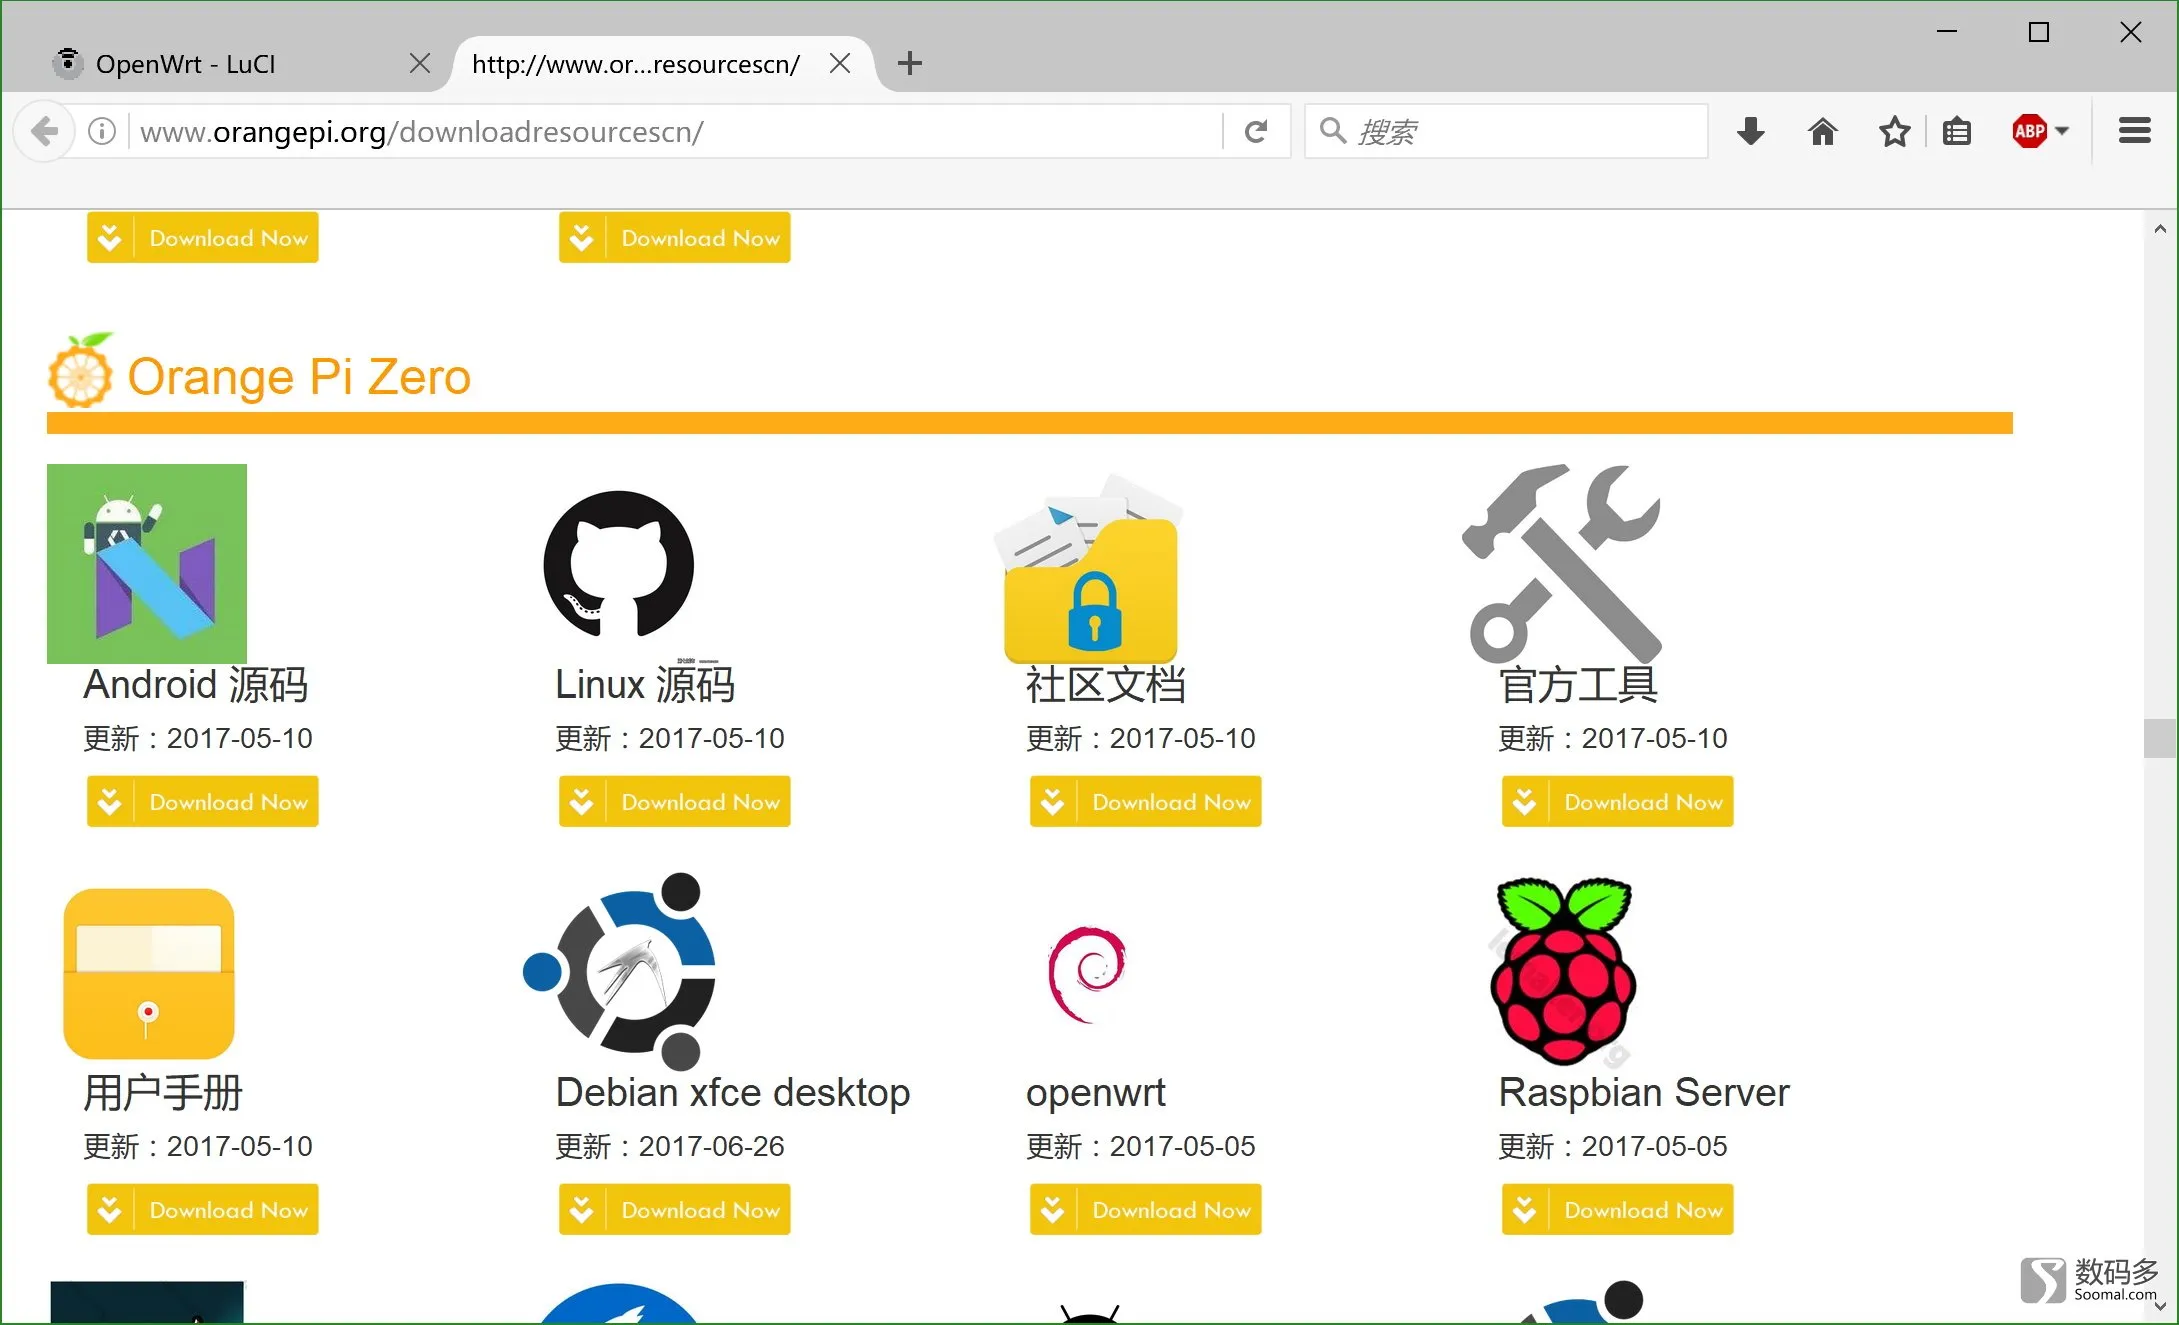The image size is (2179, 1325).
Task: Click the hammer and wrench tools icon
Action: pyautogui.click(x=1562, y=564)
